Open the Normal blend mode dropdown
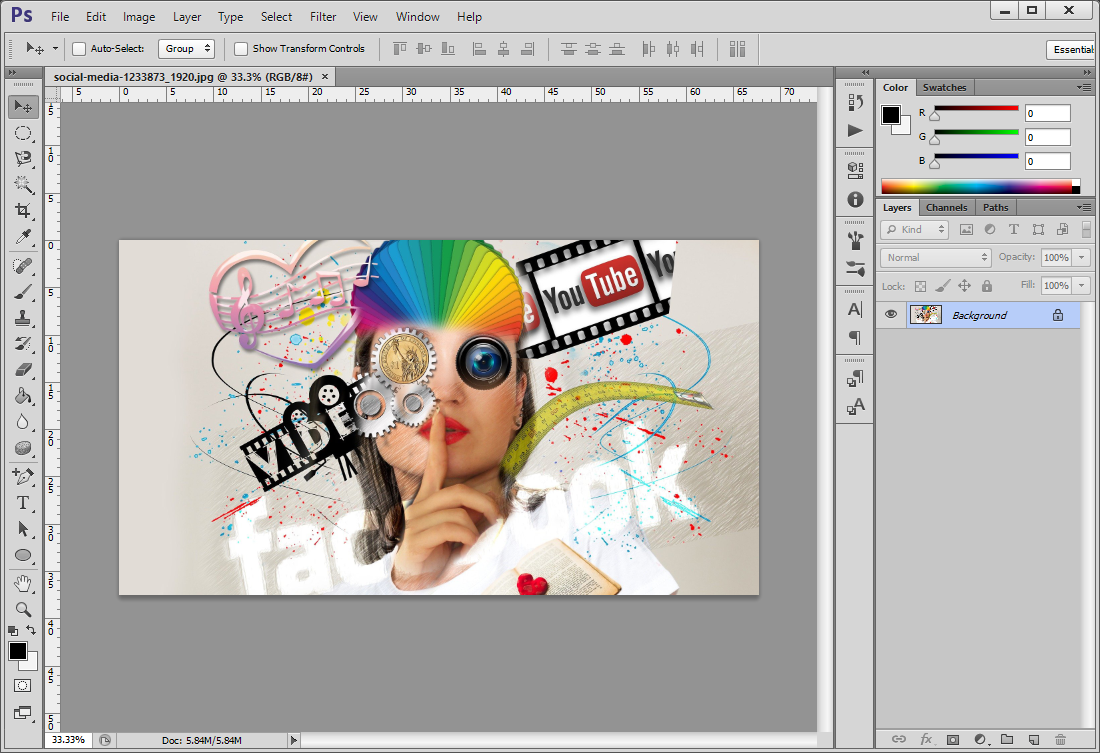Image resolution: width=1100 pixels, height=753 pixels. (x=936, y=258)
